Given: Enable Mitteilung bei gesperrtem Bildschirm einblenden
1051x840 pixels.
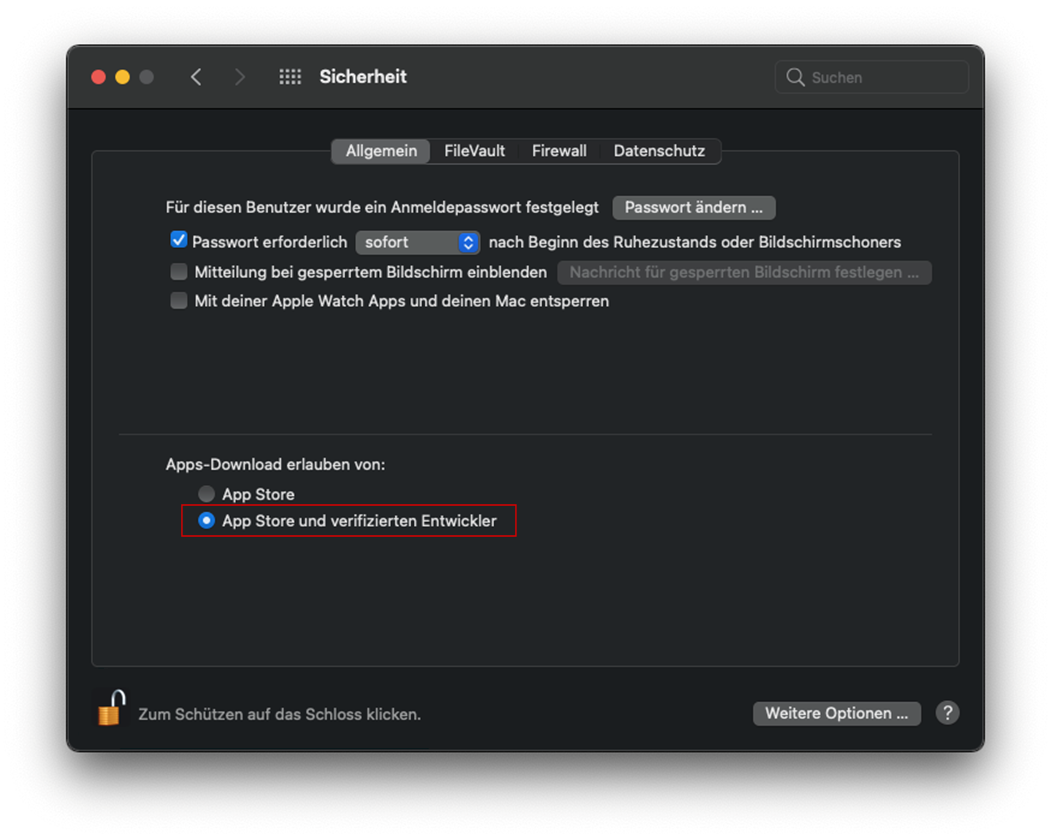Looking at the screenshot, I should point(179,271).
